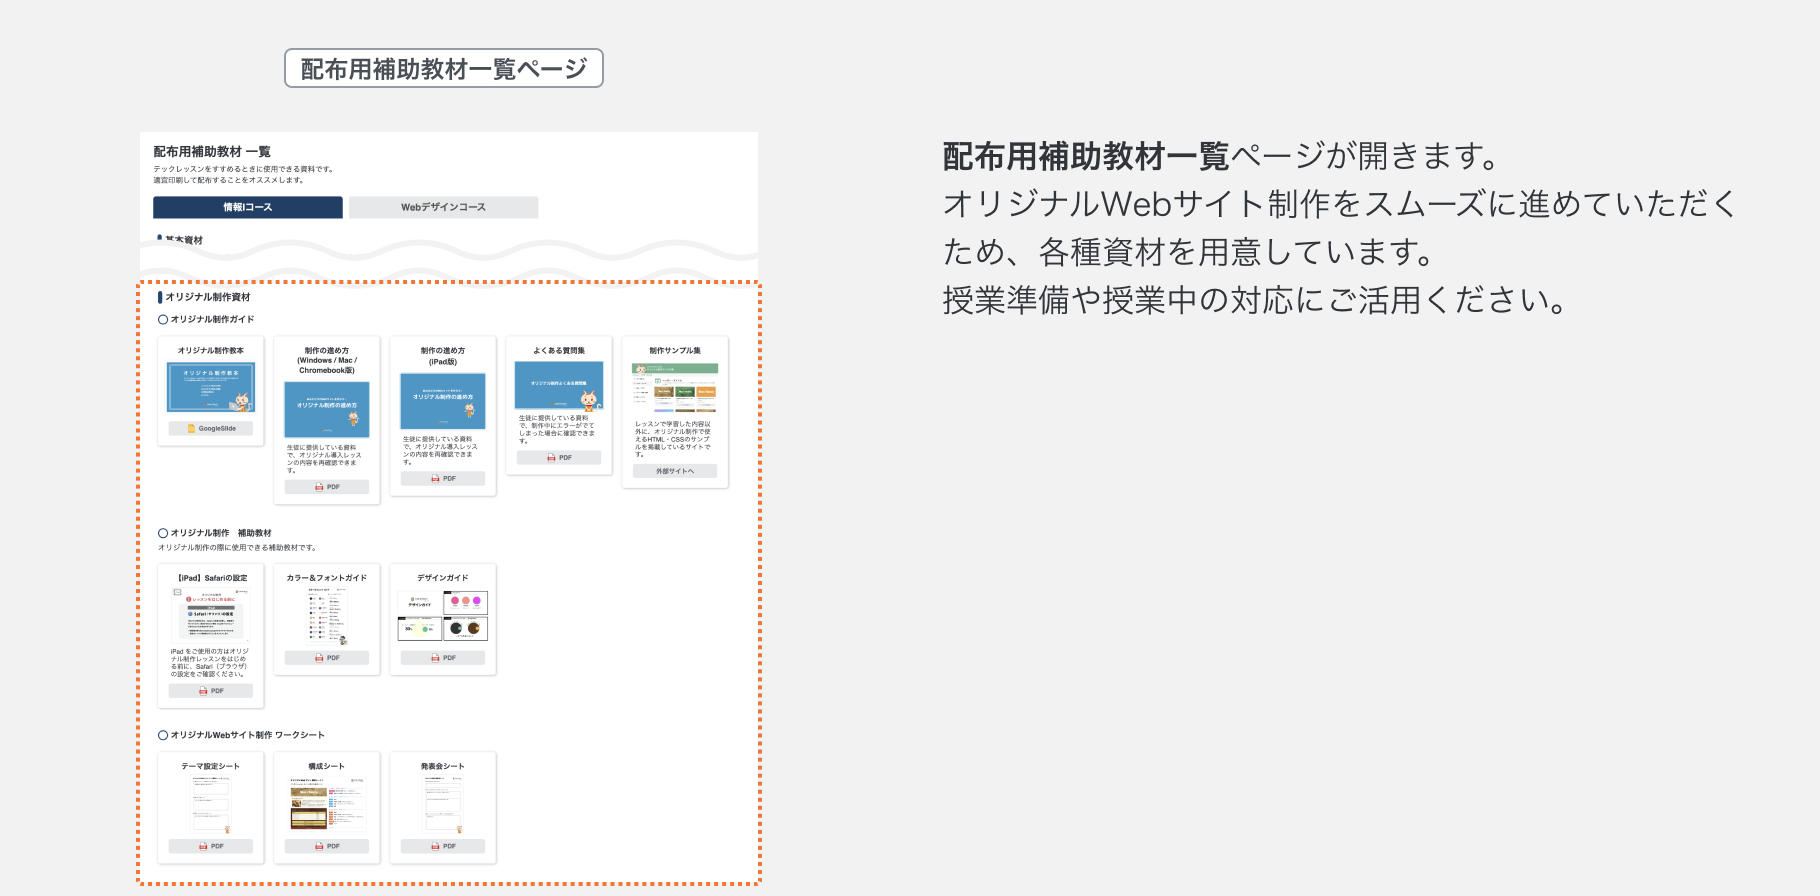Image resolution: width=1820 pixels, height=896 pixels.
Task: Click the オリジナル制作資材 section heading
Action: (208, 297)
